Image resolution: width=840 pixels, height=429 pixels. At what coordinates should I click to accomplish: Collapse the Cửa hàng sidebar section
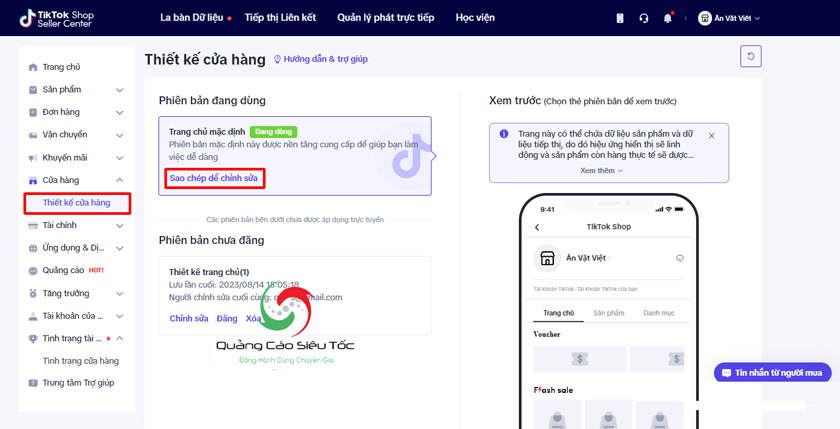tap(119, 180)
